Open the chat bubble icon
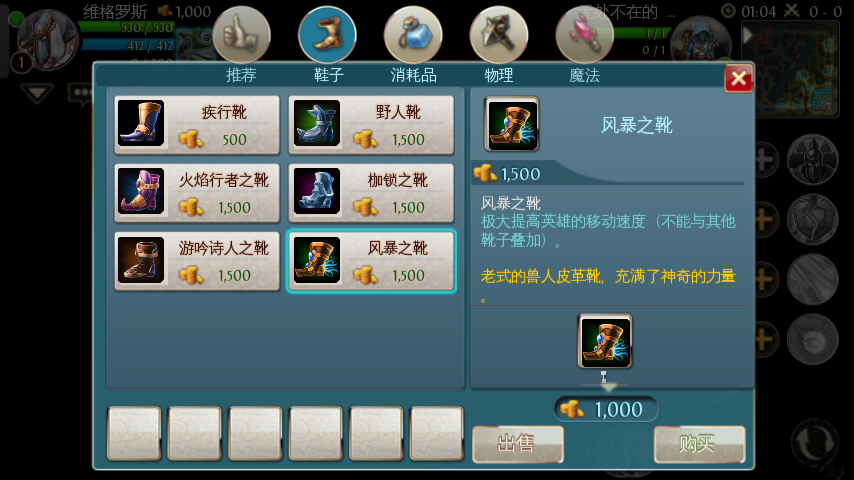The height and width of the screenshot is (480, 854). click(x=80, y=94)
